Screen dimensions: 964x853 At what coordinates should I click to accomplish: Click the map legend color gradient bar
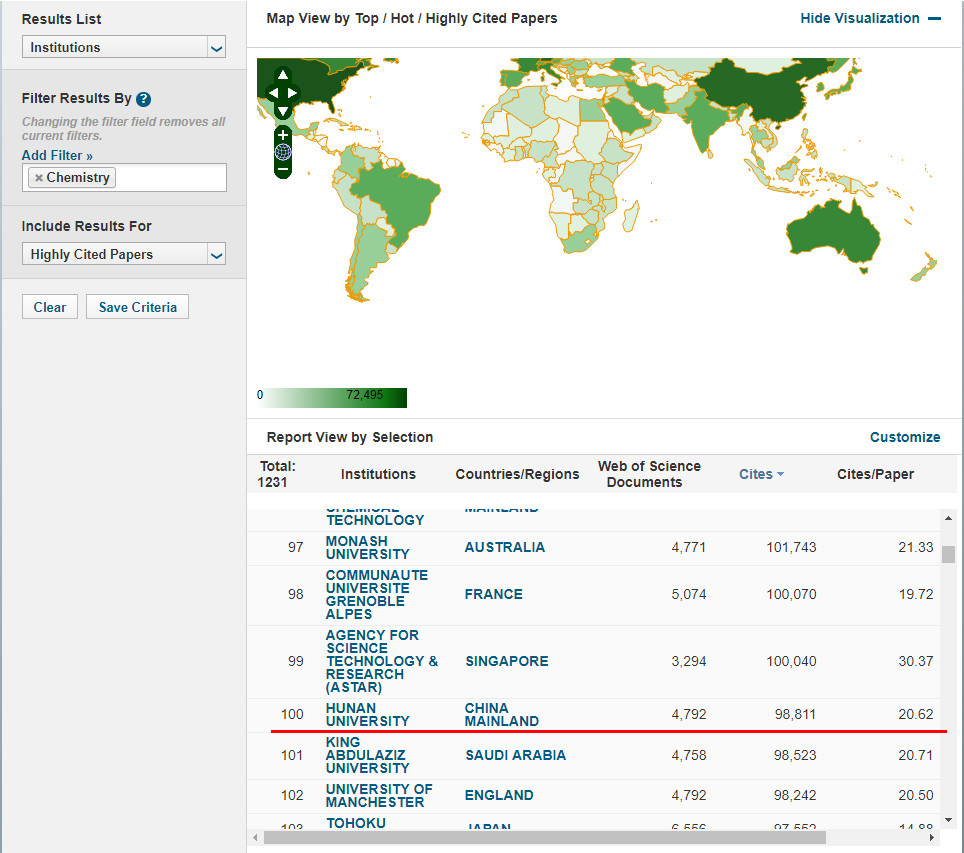point(334,396)
